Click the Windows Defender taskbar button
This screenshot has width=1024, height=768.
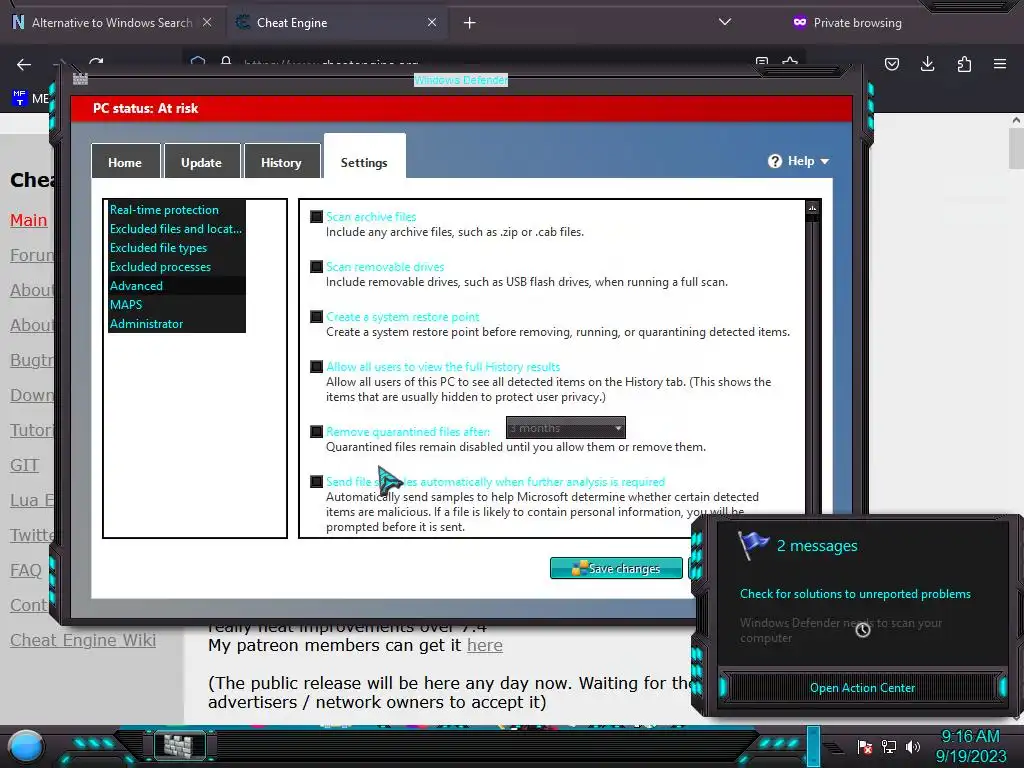179,745
